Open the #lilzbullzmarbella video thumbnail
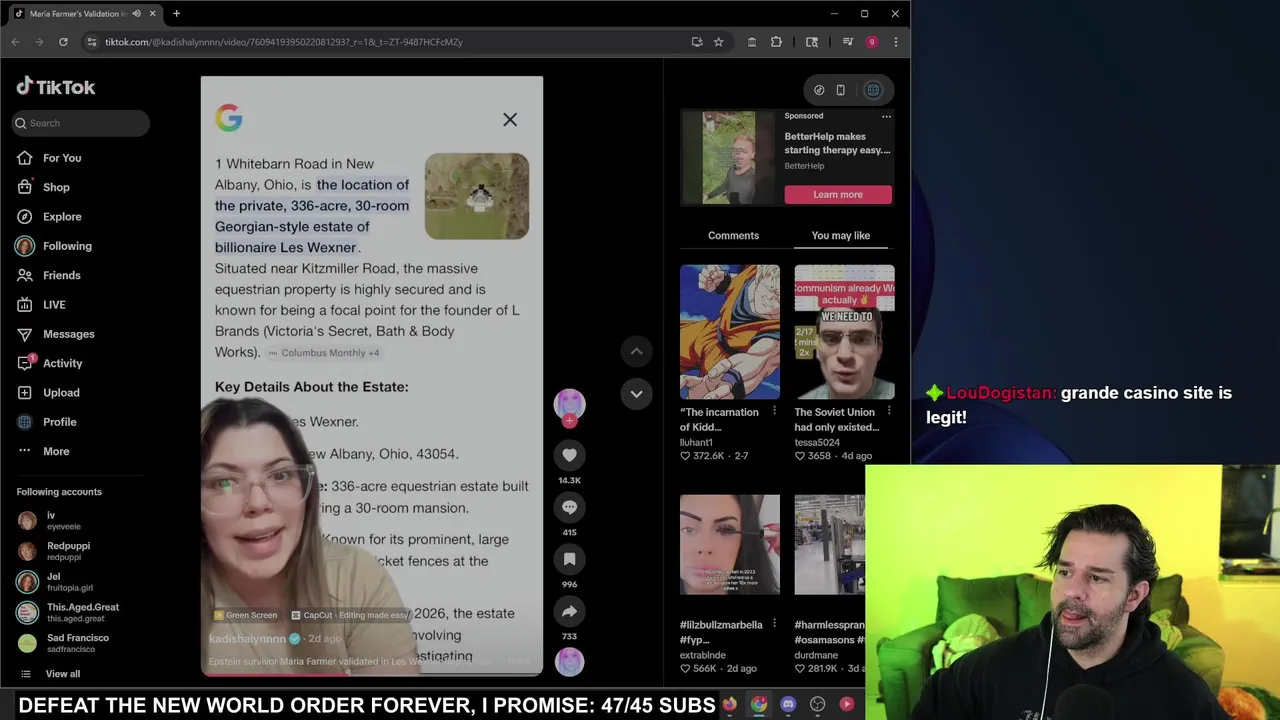Viewport: 1280px width, 720px height. 730,545
